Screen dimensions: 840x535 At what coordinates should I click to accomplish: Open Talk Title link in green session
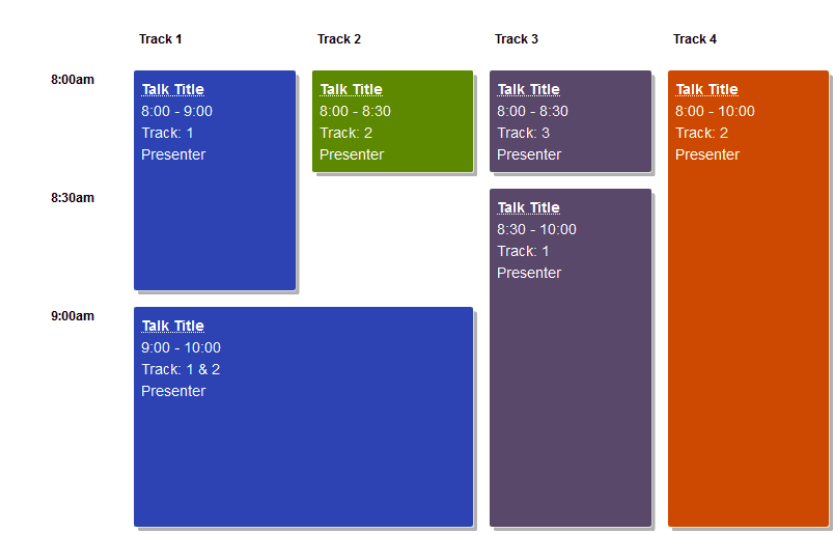(350, 90)
